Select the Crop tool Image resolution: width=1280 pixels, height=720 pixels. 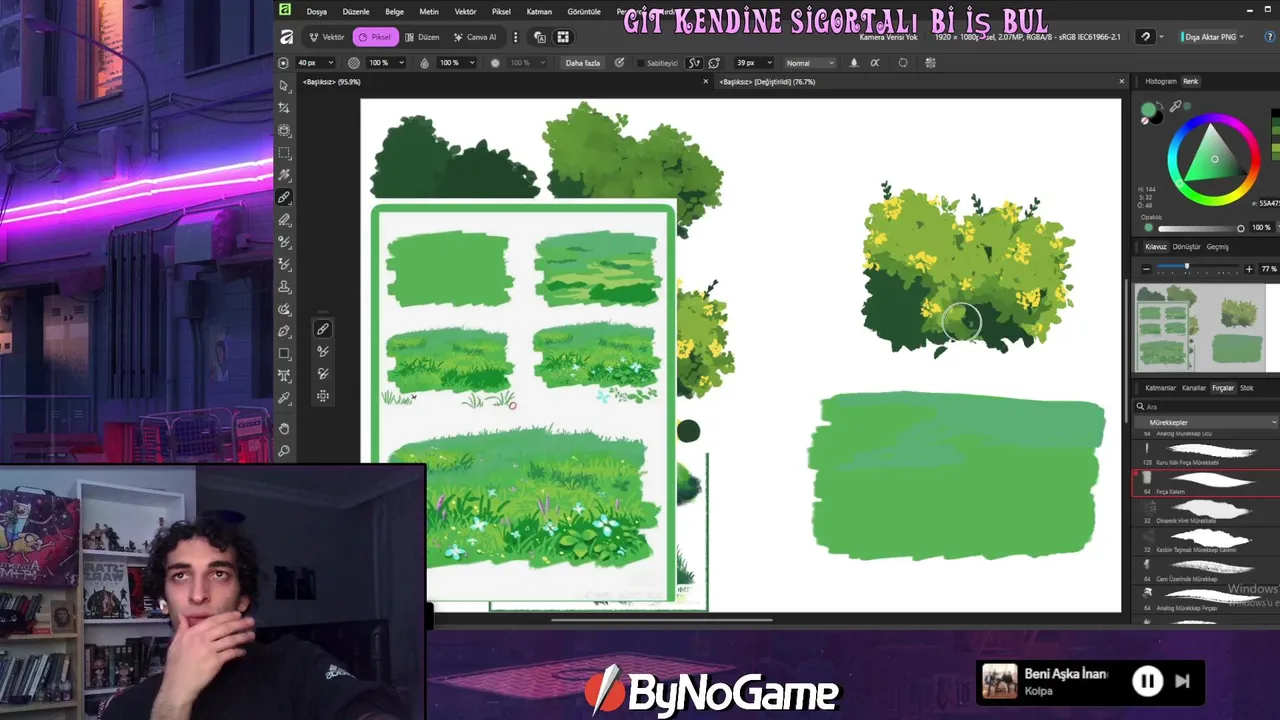(284, 108)
